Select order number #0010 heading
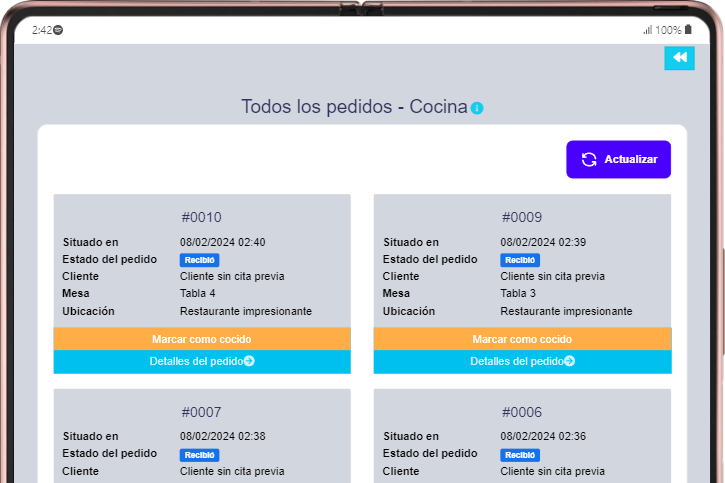 pyautogui.click(x=202, y=217)
